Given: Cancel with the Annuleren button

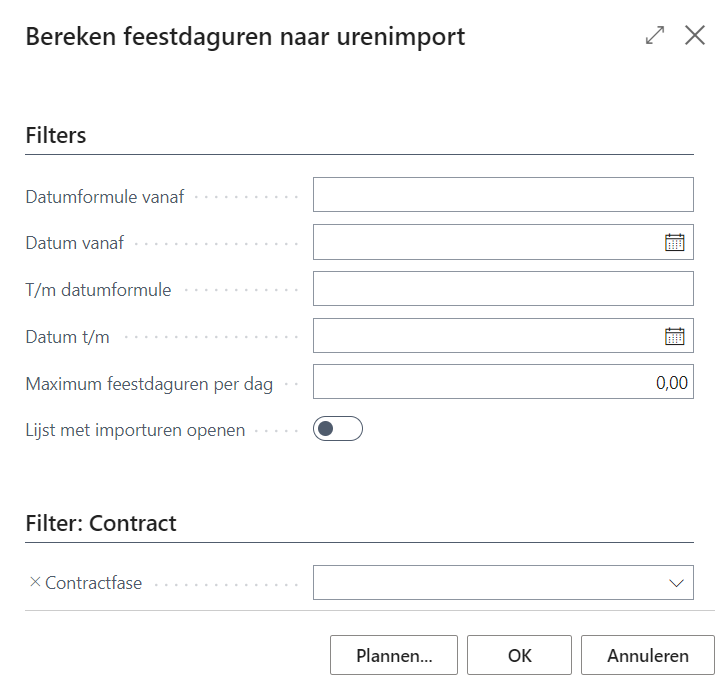Looking at the screenshot, I should (x=647, y=656).
